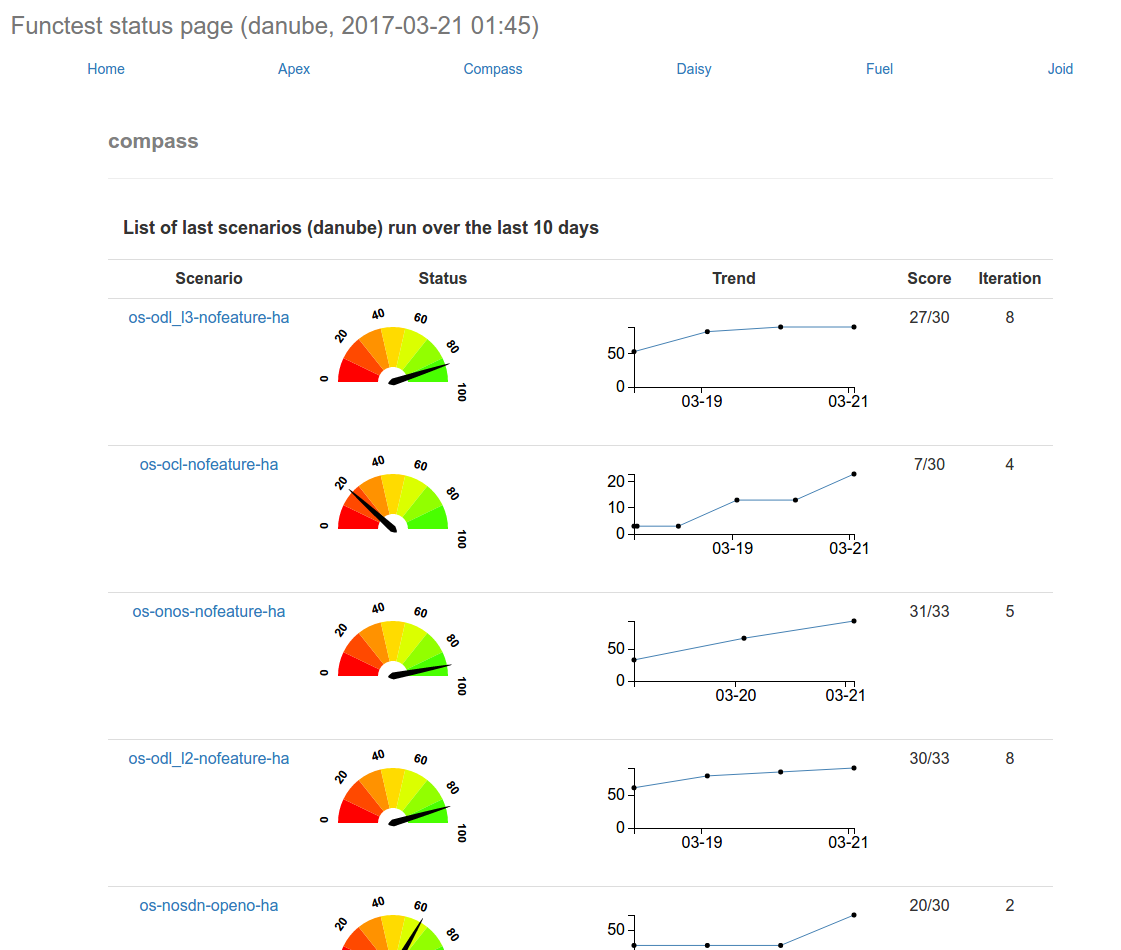Image resolution: width=1121 pixels, height=950 pixels.
Task: View the os-onos-nofeature-ha scenario details
Action: tap(209, 612)
